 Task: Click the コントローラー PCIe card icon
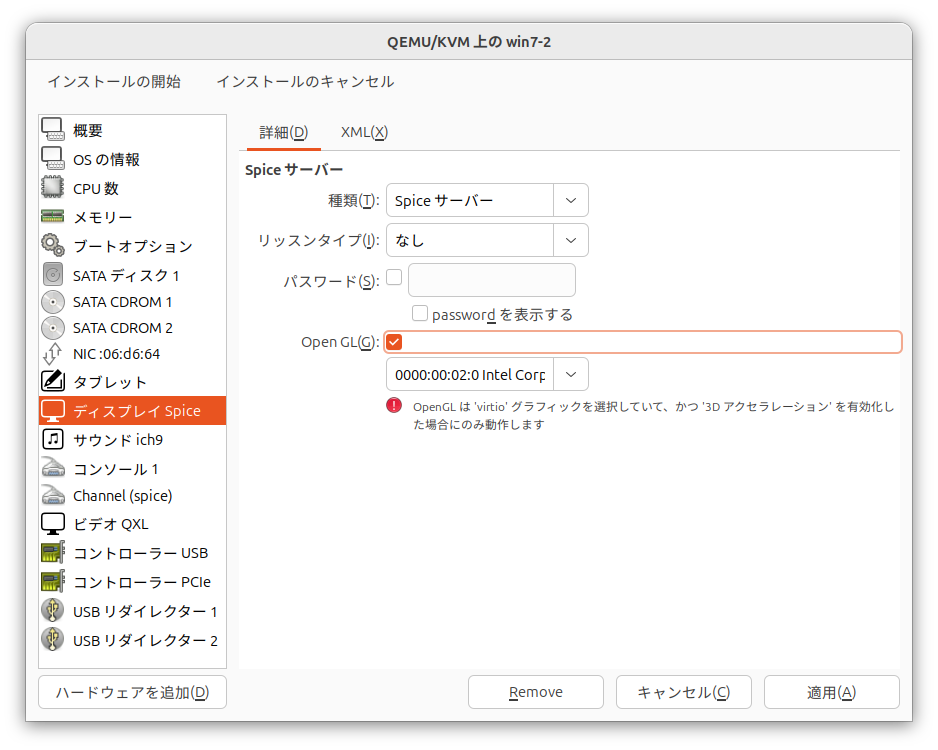click(x=53, y=581)
